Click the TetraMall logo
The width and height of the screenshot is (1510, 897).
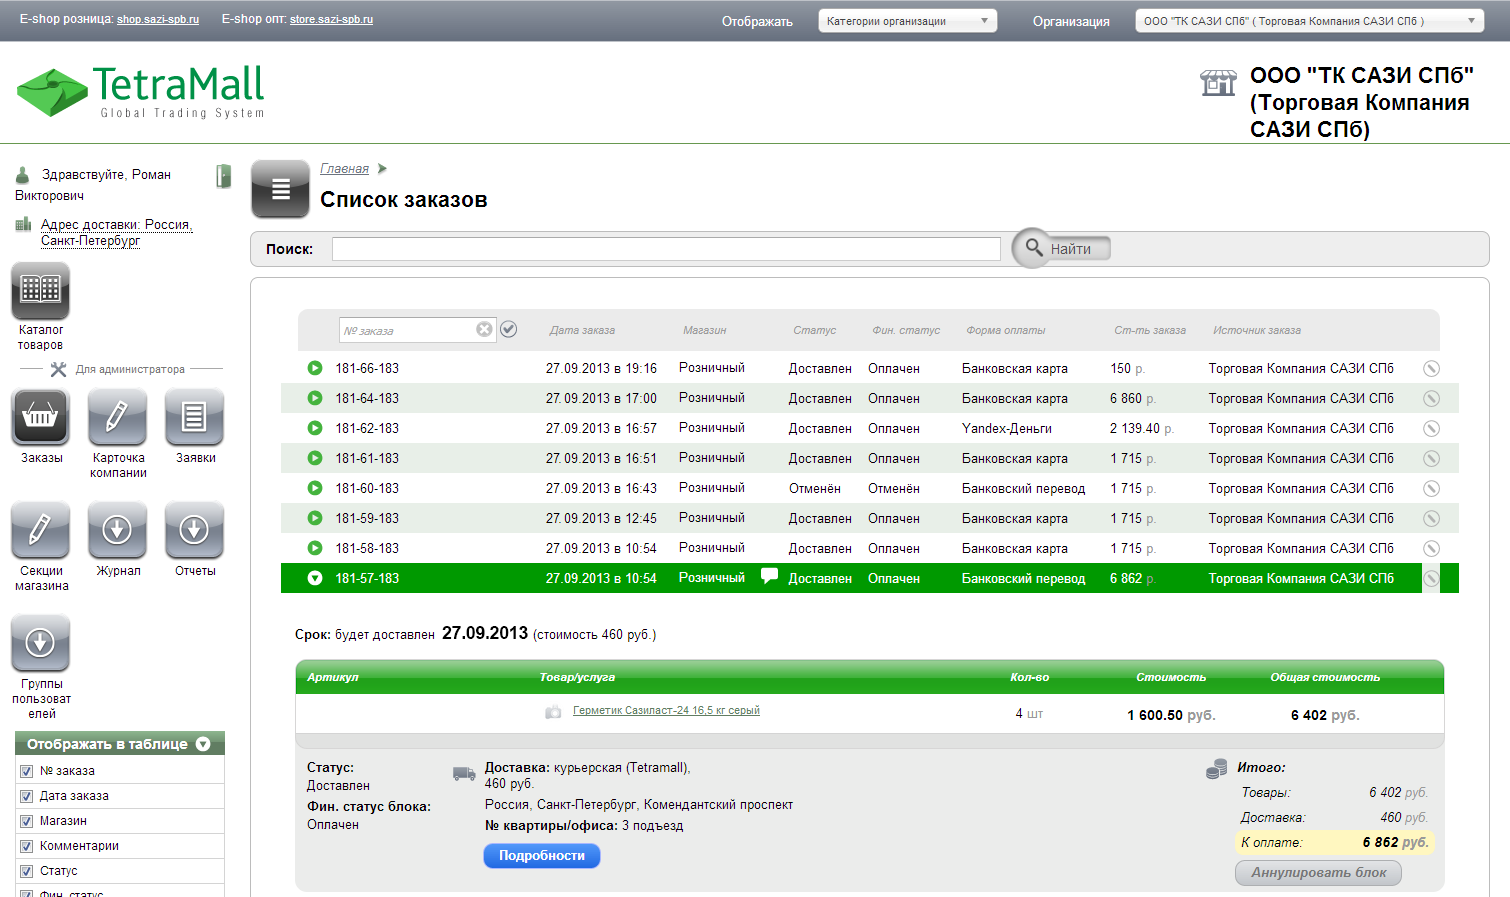[x=141, y=91]
